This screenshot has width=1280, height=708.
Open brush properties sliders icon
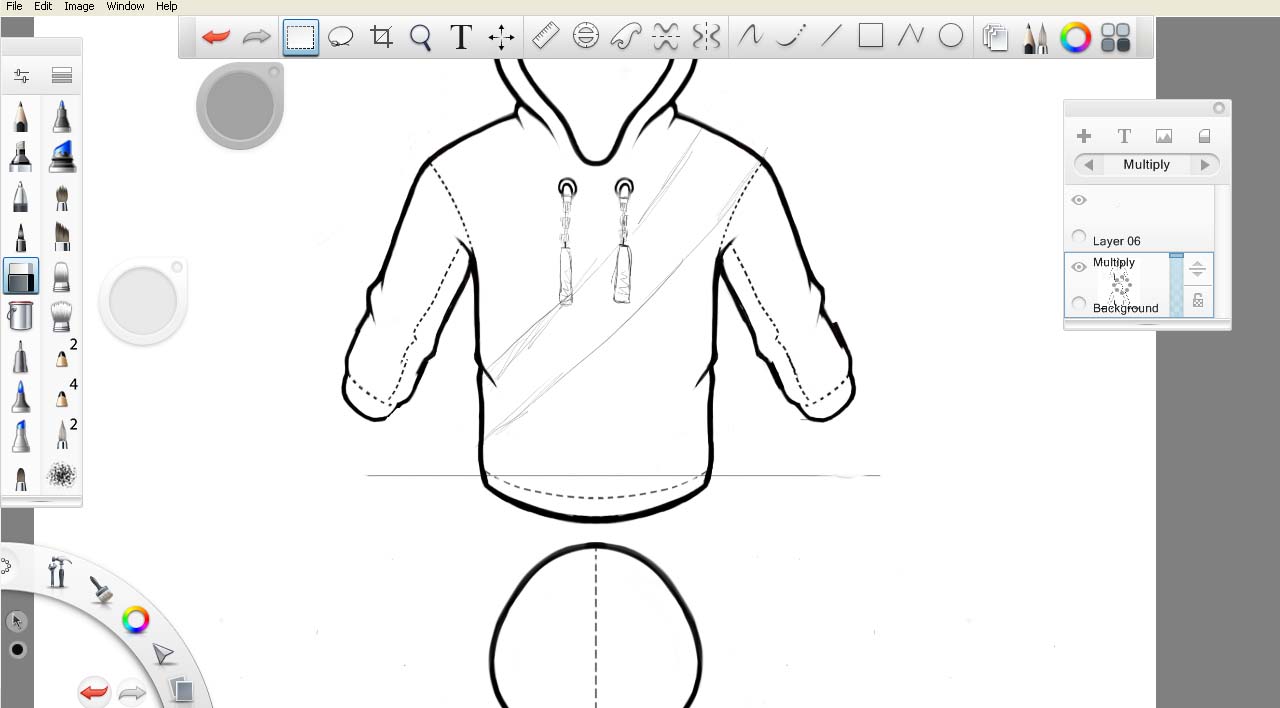click(x=21, y=76)
